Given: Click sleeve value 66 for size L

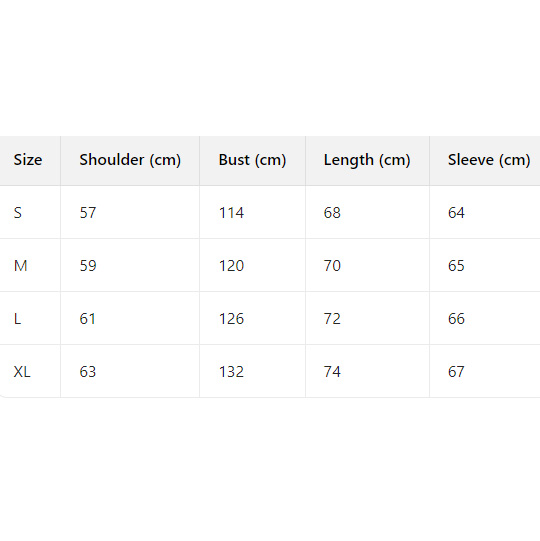Looking at the screenshot, I should pos(456,319).
